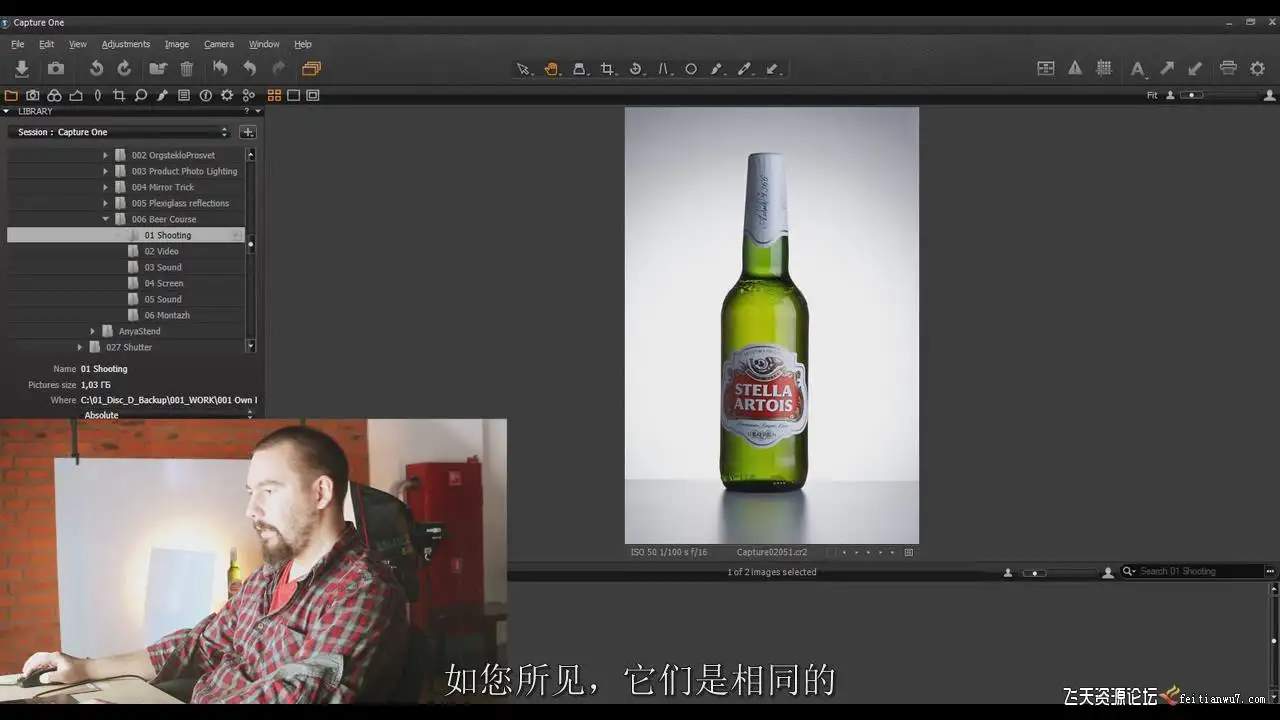The height and width of the screenshot is (720, 1280).
Task: Open the Color tool tab
Action: 55,95
